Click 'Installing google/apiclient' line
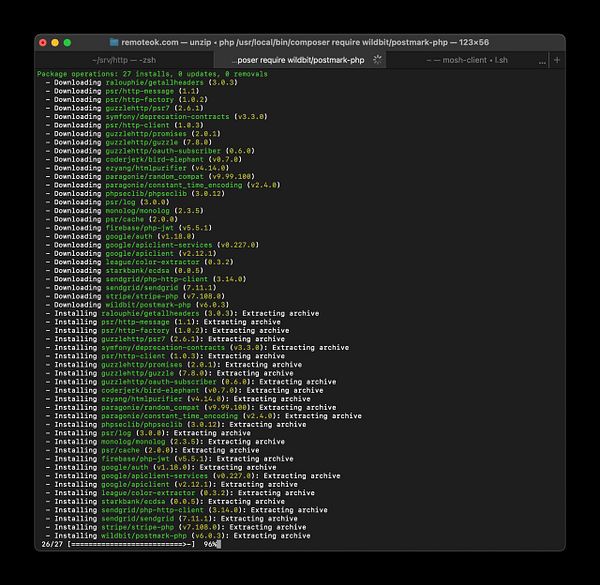The image size is (600, 585). [x=172, y=484]
